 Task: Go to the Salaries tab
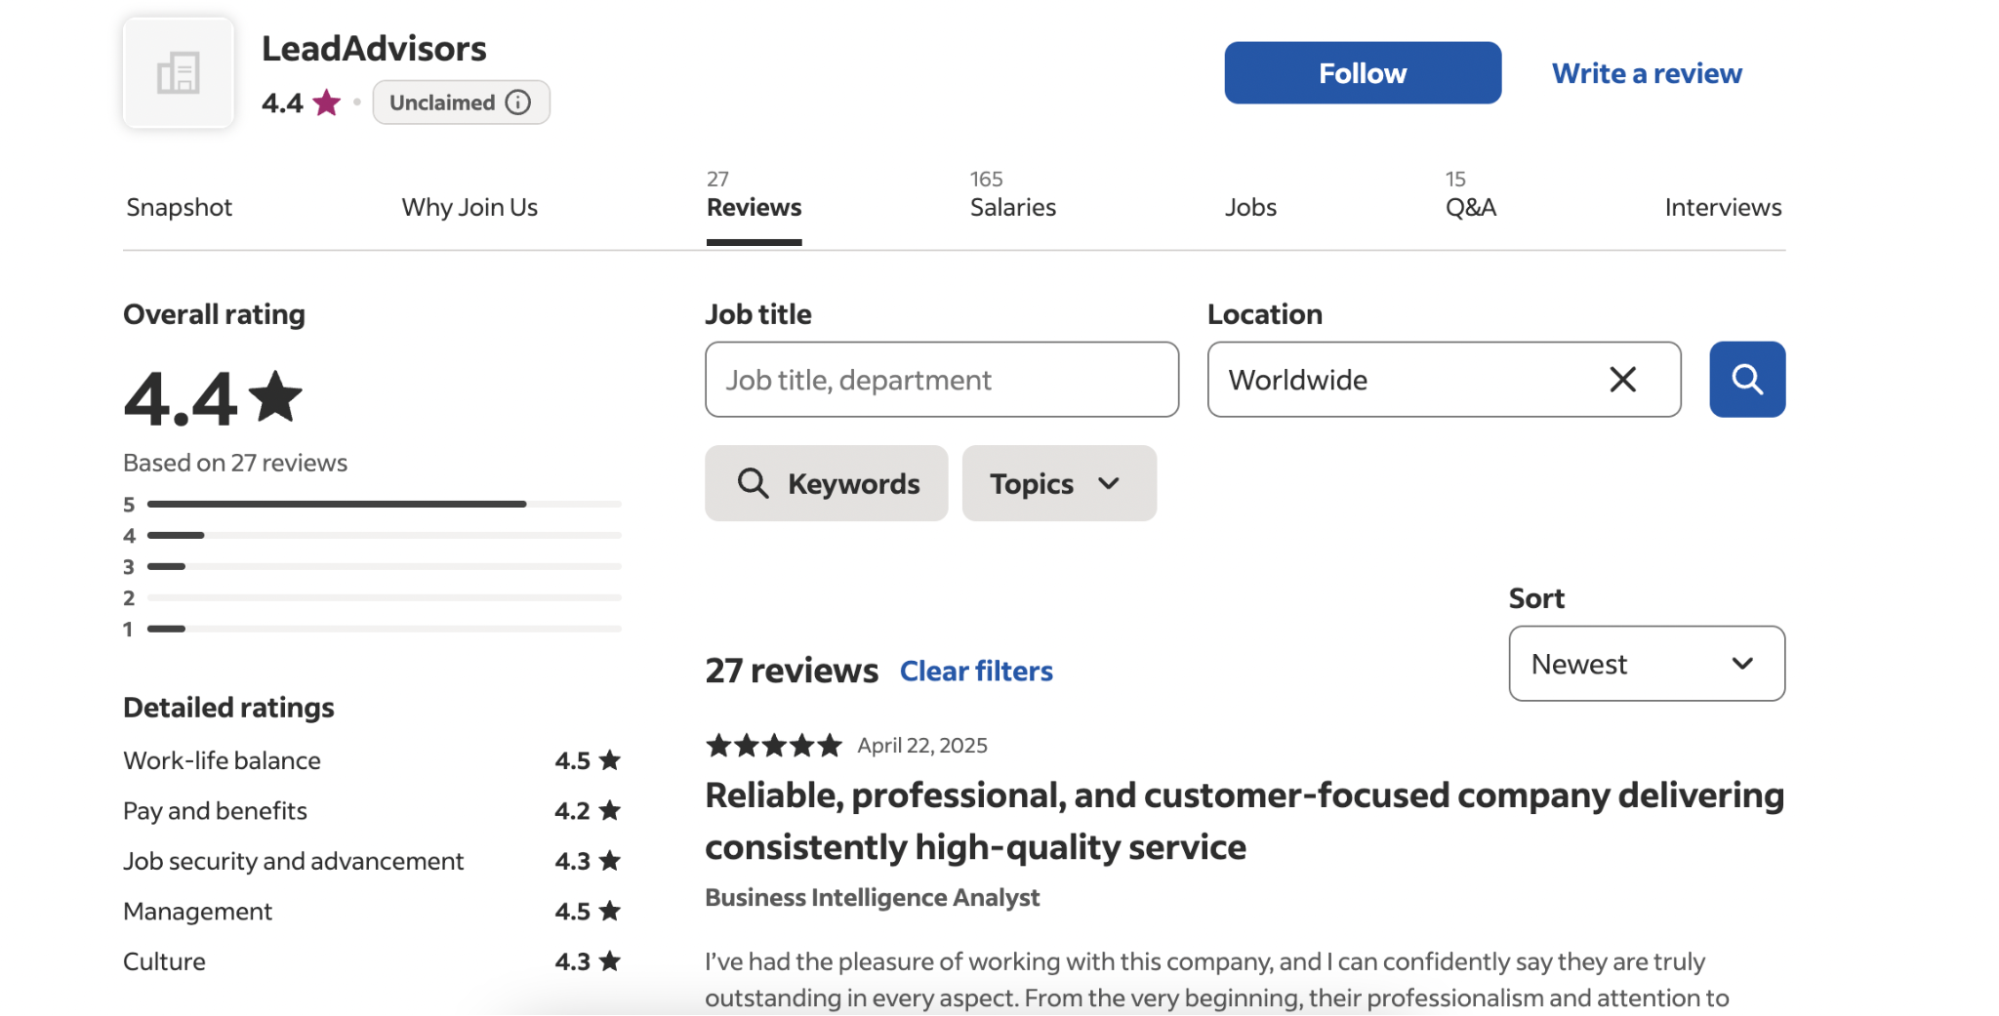point(1012,207)
